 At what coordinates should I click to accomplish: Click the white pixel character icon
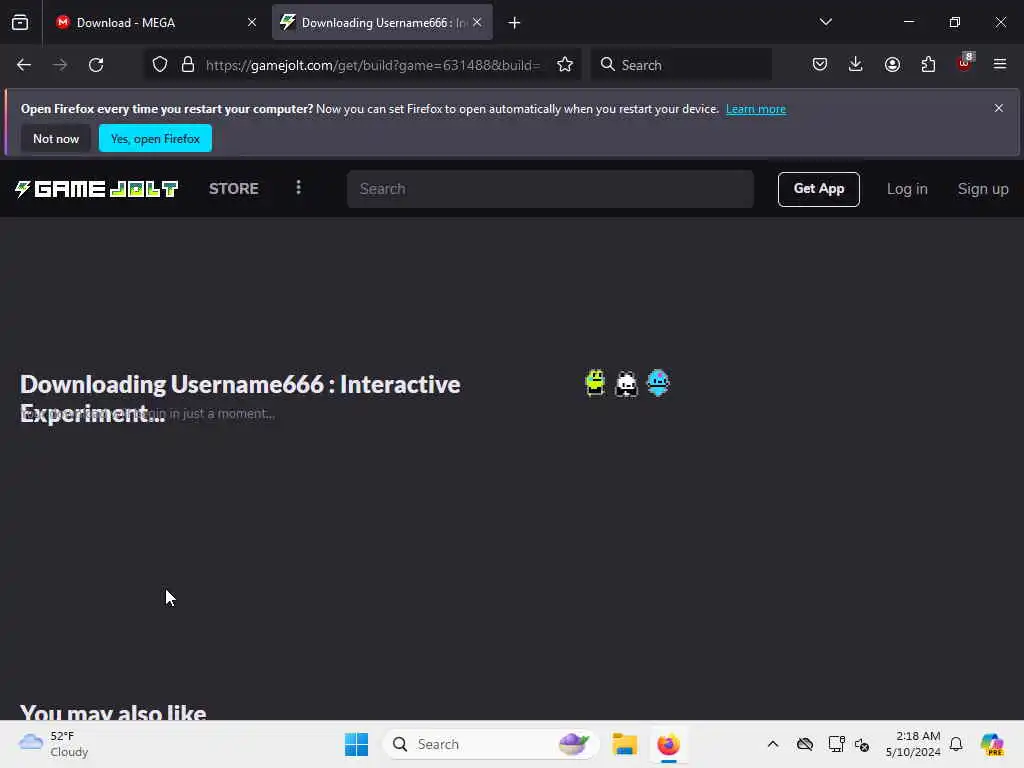[626, 383]
